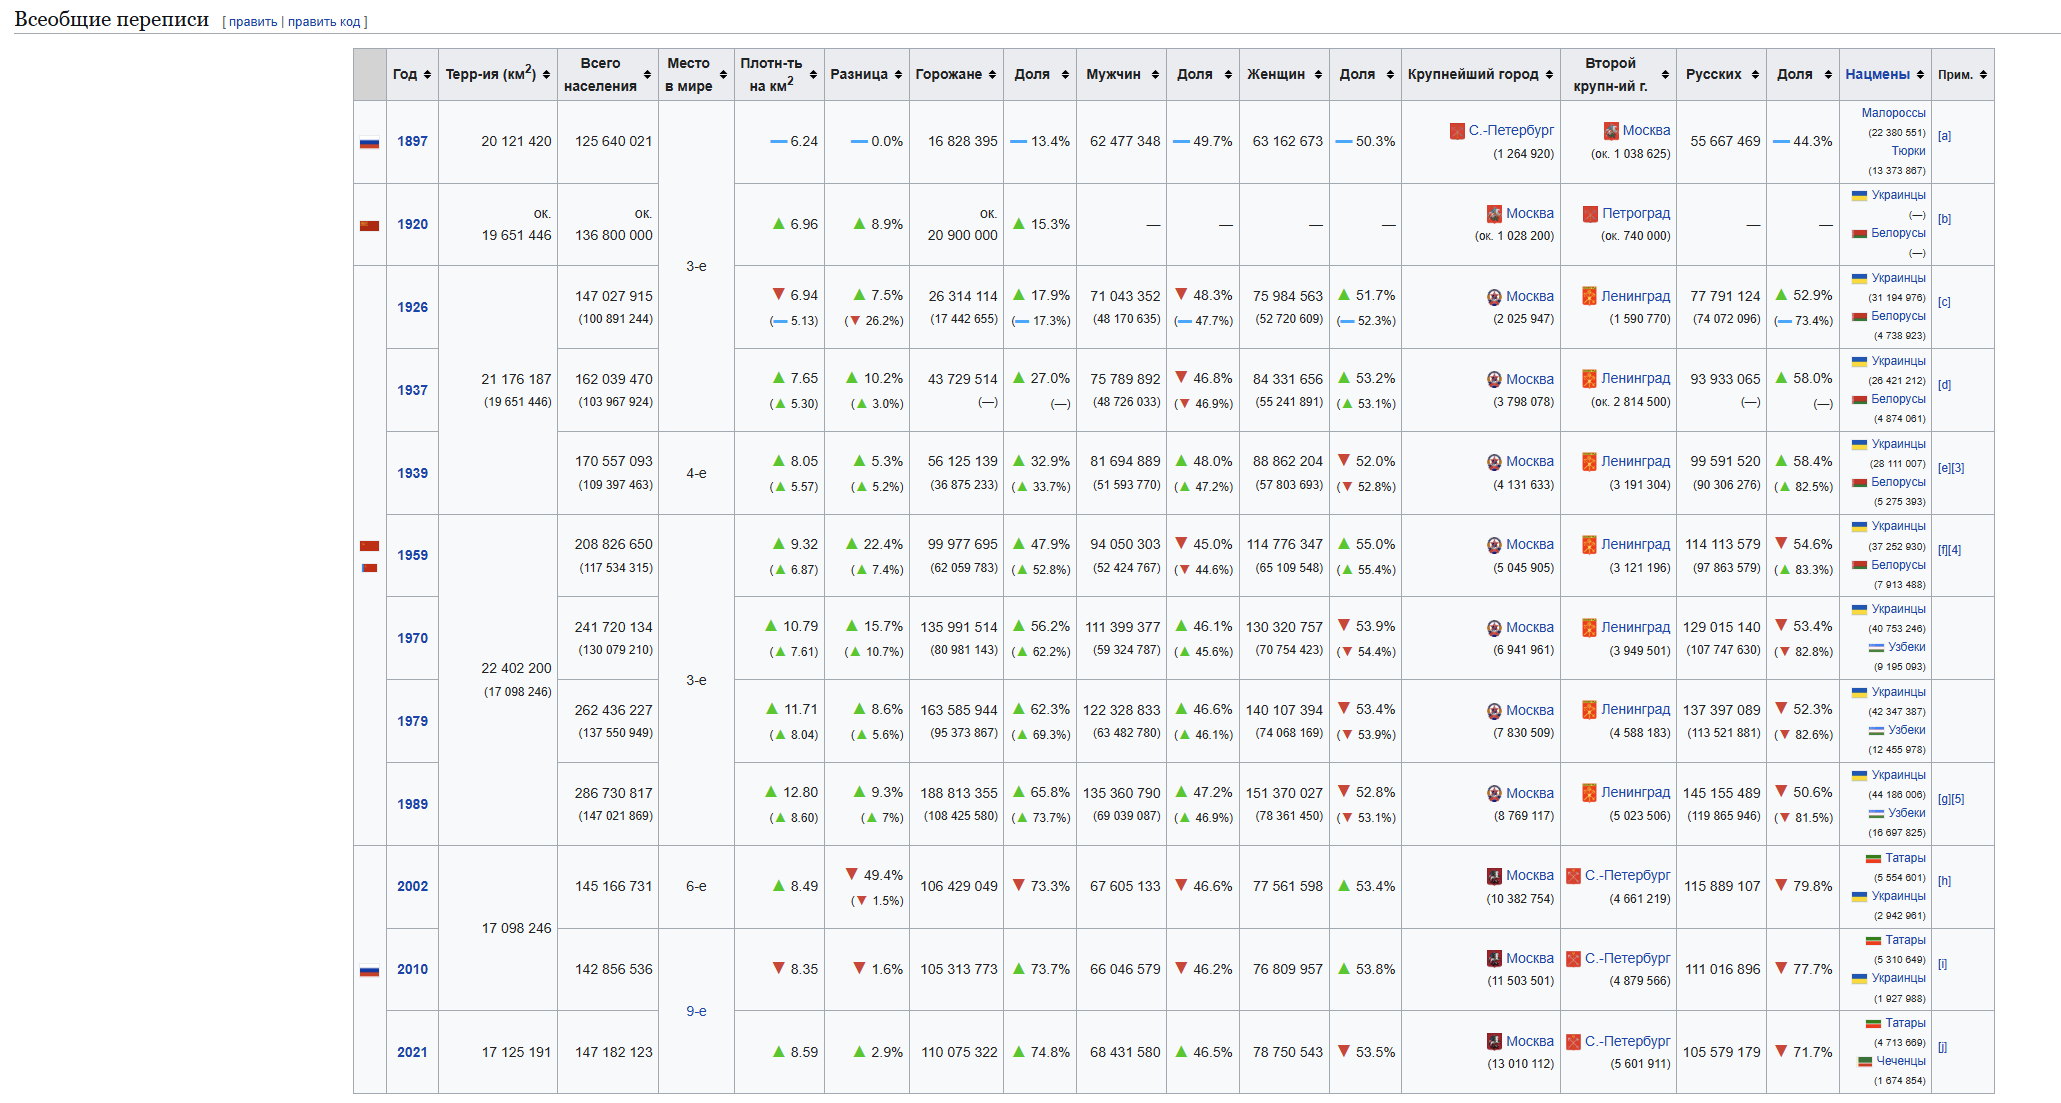This screenshot has height=1103, width=2061.
Task: Click Ukrainian flag icon in 1937 row
Action: click(1859, 361)
